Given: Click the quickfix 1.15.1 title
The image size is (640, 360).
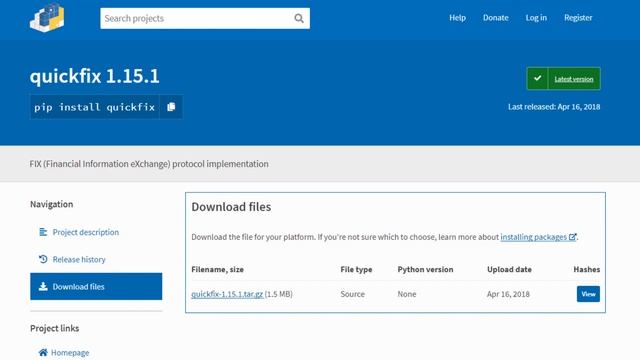Looking at the screenshot, I should [94, 76].
